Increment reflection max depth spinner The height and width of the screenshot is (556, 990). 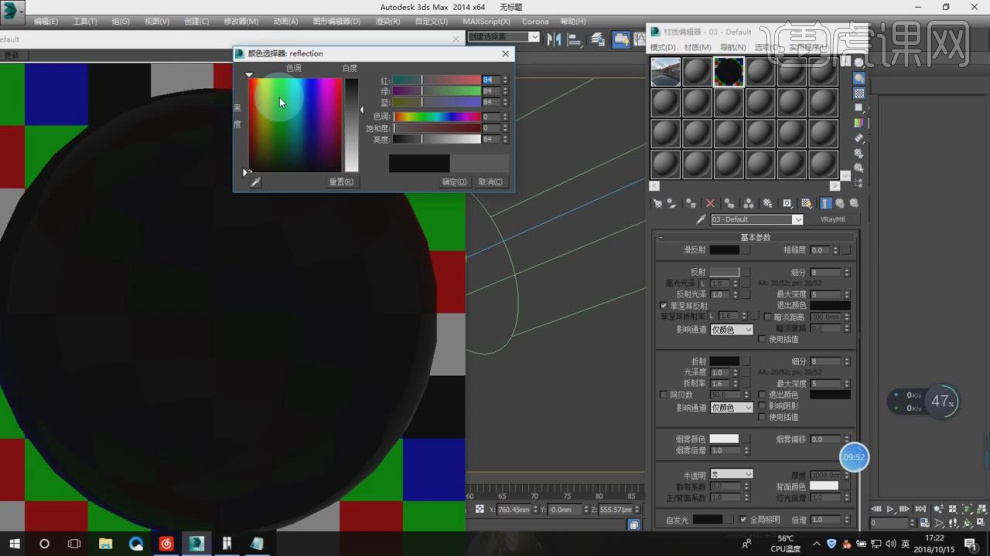[x=847, y=292]
